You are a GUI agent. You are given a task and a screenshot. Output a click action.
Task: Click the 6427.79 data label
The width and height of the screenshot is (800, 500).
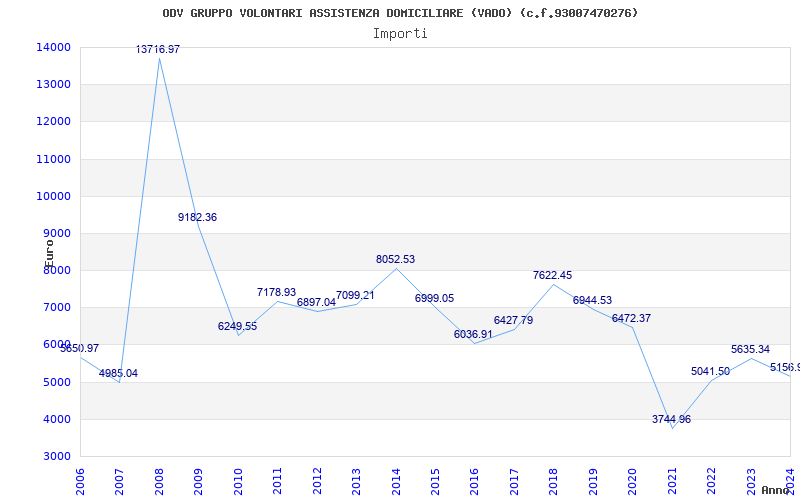513,320
